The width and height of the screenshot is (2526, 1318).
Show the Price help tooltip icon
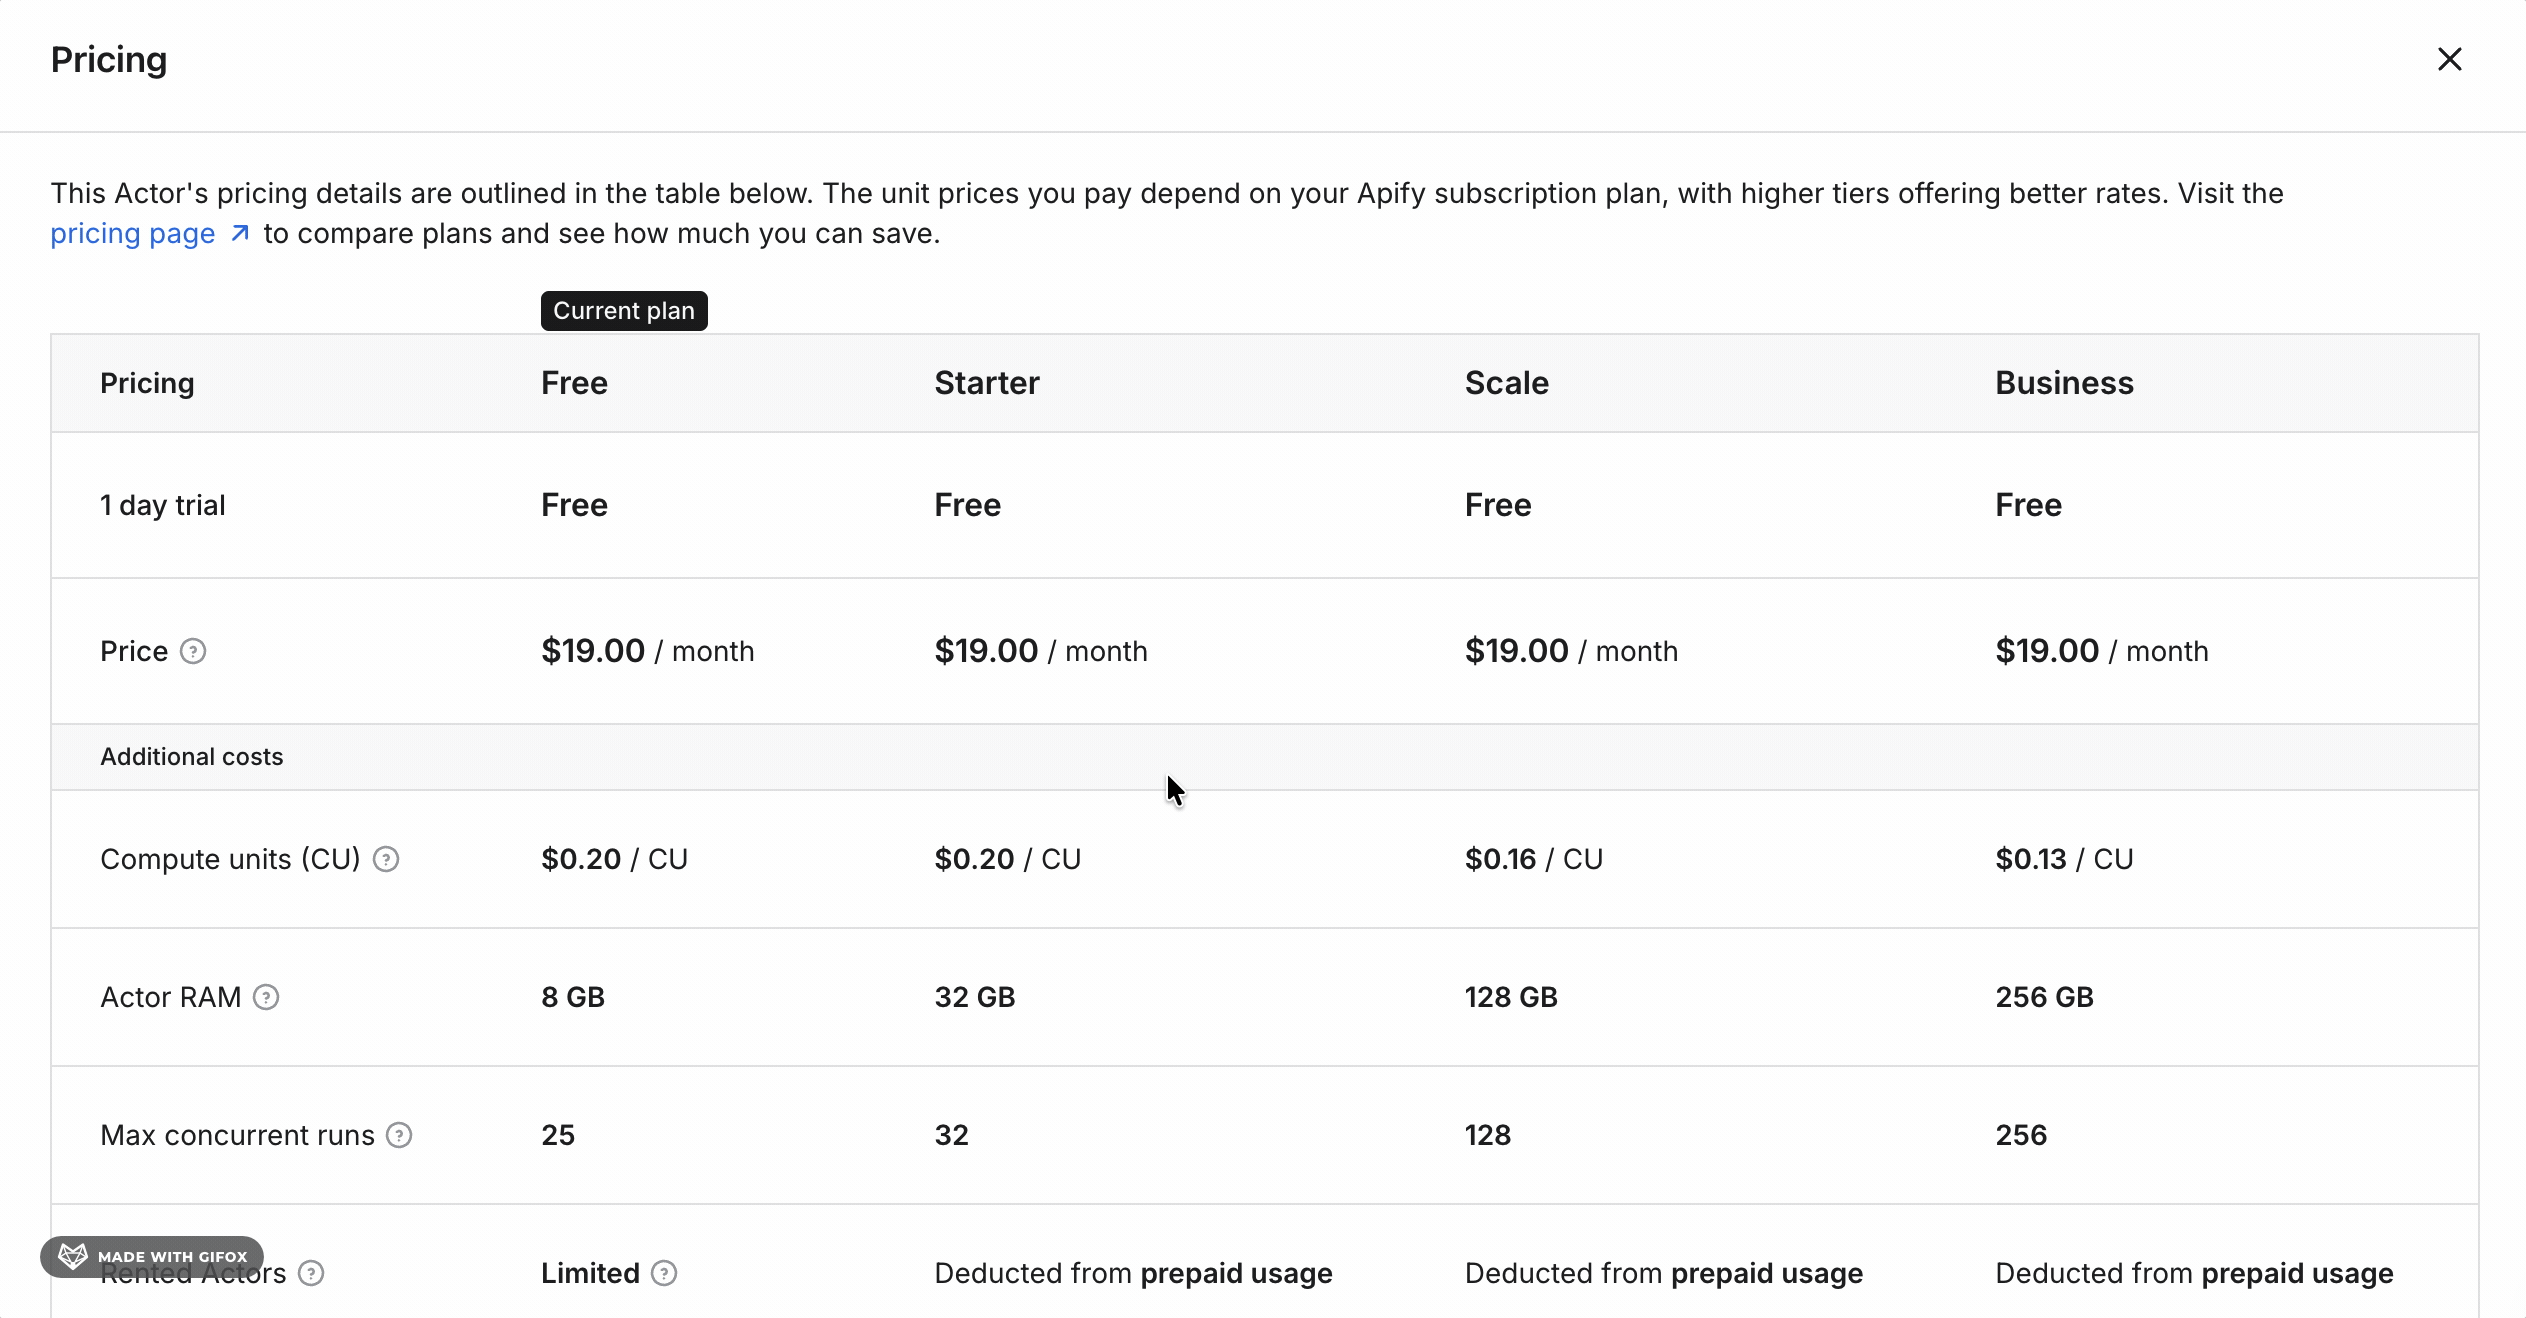coord(193,651)
